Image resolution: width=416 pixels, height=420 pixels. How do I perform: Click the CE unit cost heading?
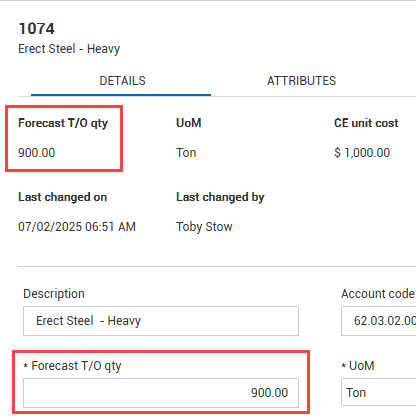366,123
